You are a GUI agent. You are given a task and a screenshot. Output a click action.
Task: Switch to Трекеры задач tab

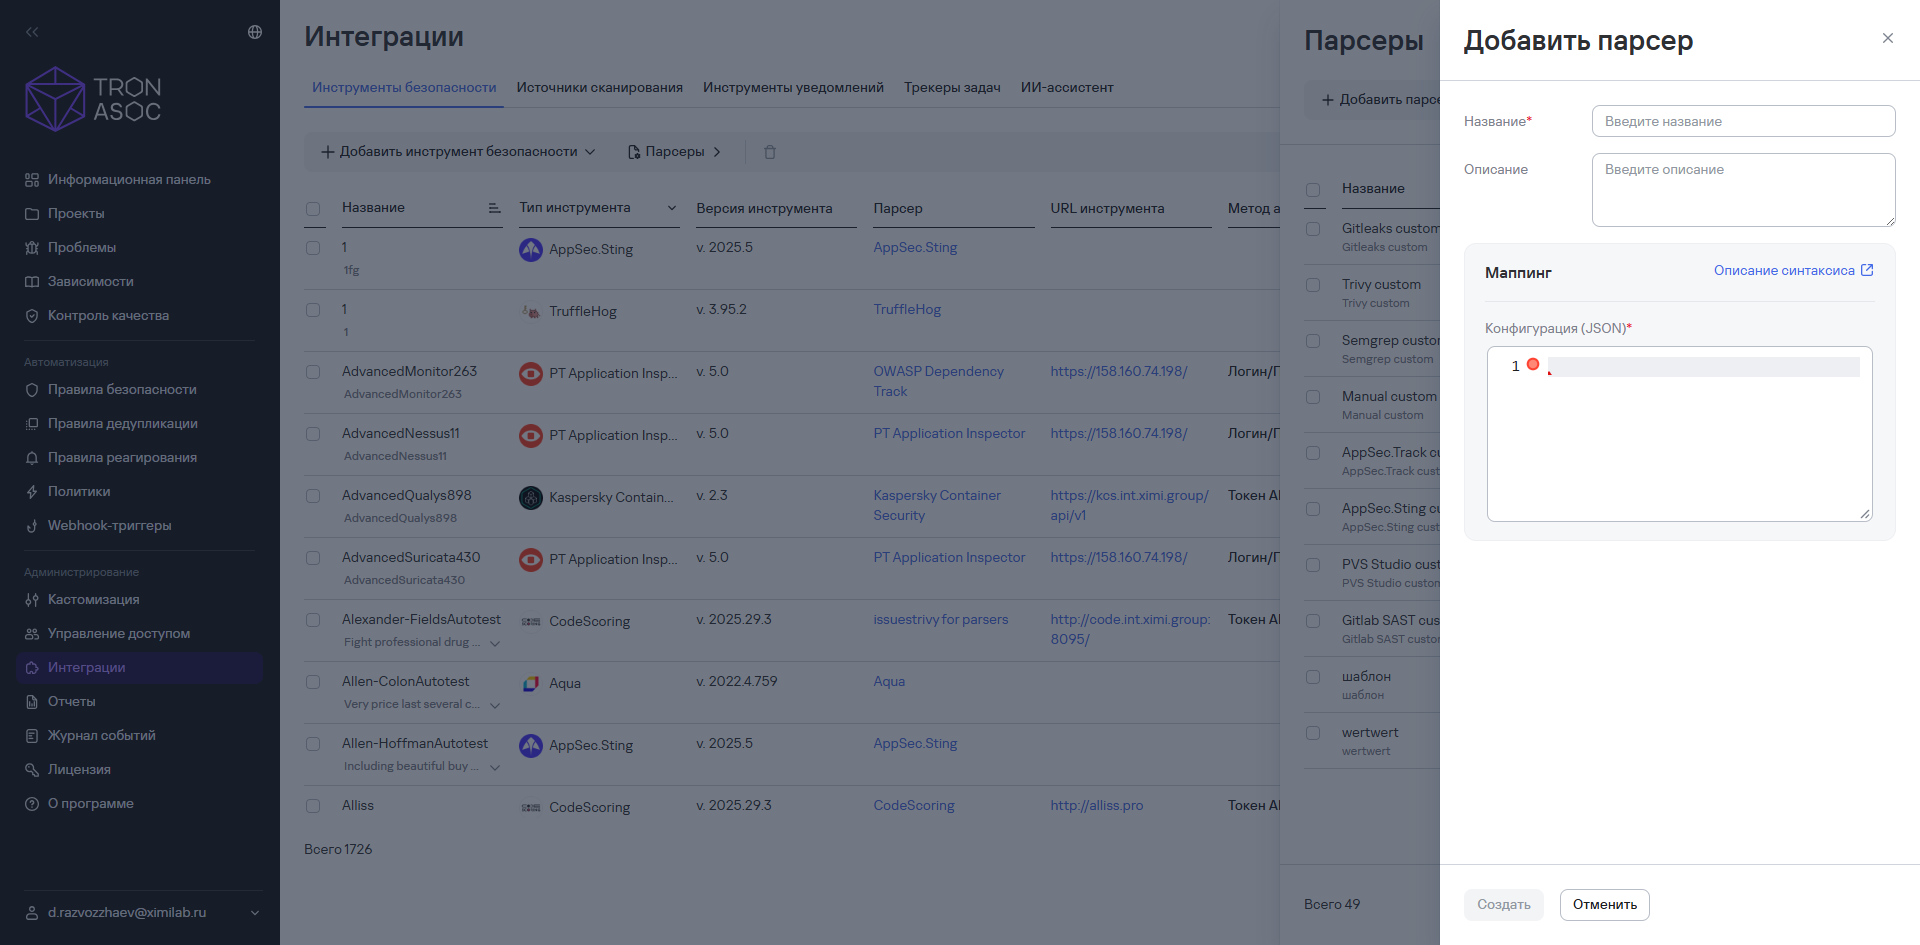coord(952,88)
